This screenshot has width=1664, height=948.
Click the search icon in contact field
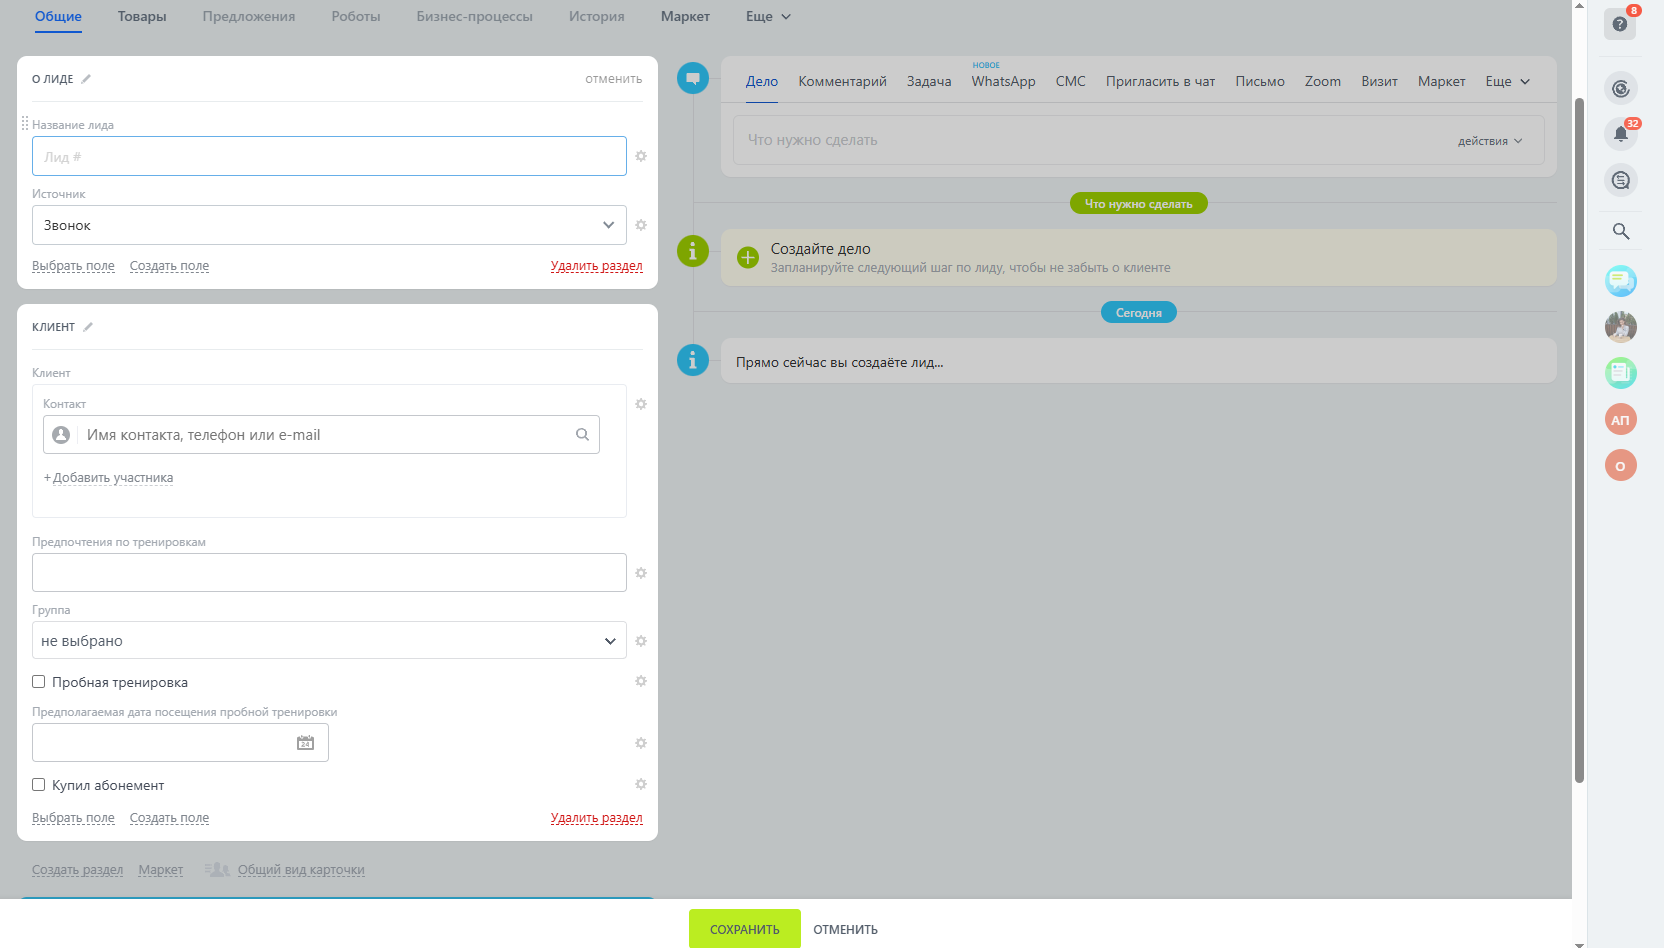[582, 434]
